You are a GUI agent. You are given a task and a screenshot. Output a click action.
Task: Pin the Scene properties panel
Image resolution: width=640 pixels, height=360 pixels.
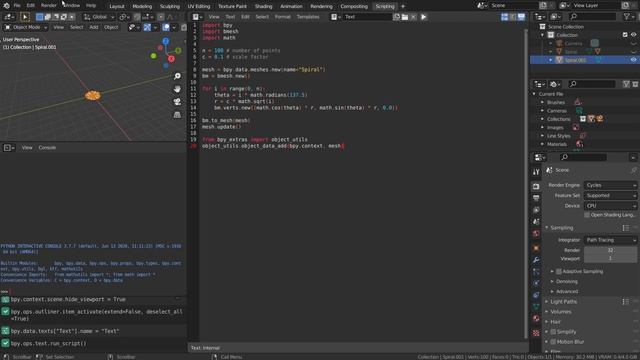coord(633,170)
